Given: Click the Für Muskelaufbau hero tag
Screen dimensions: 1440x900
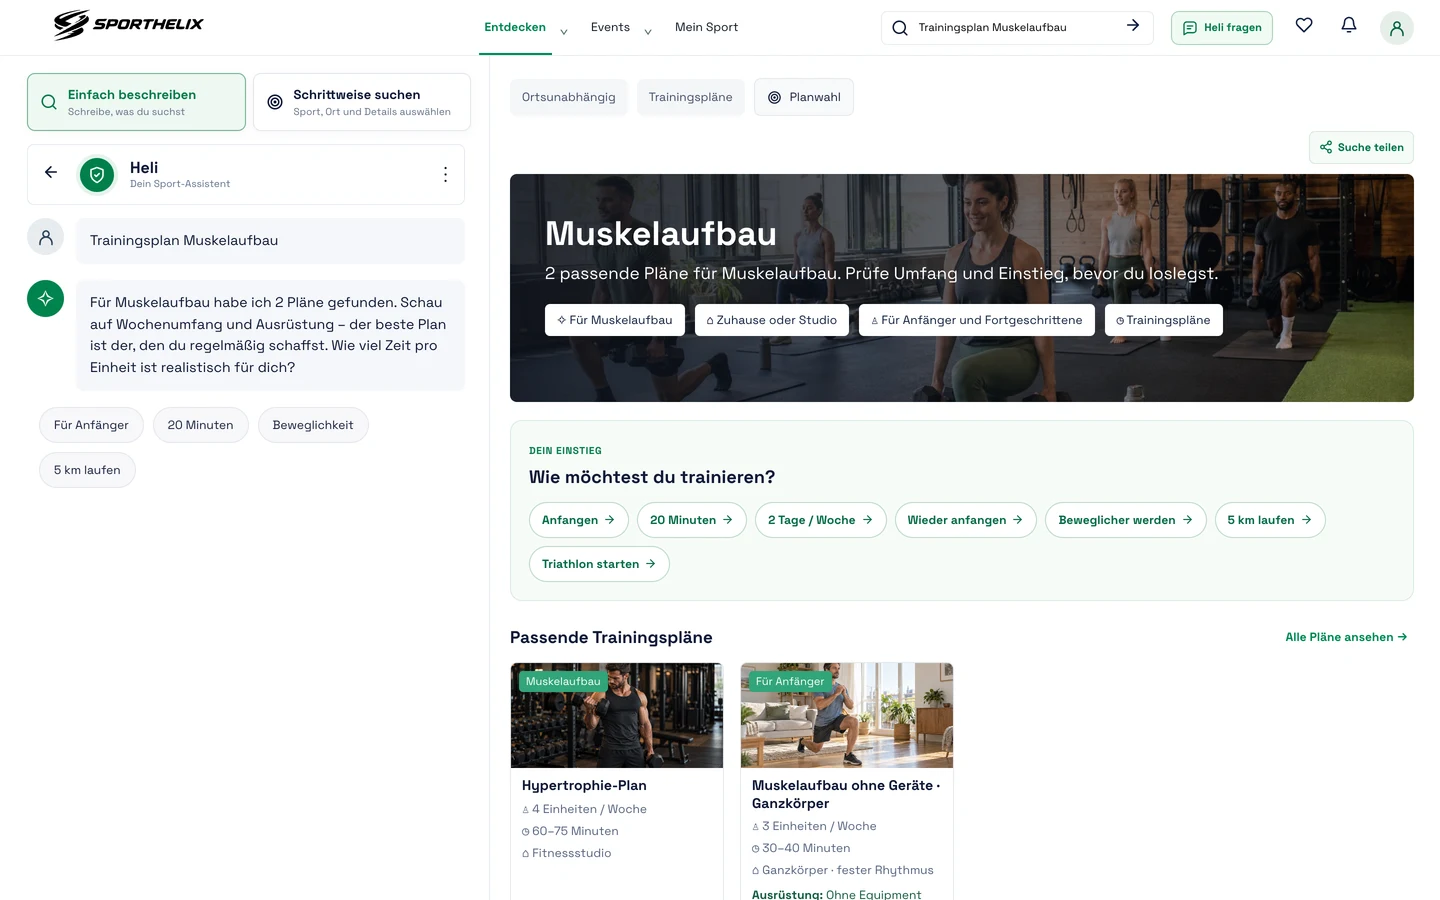Looking at the screenshot, I should click(615, 320).
